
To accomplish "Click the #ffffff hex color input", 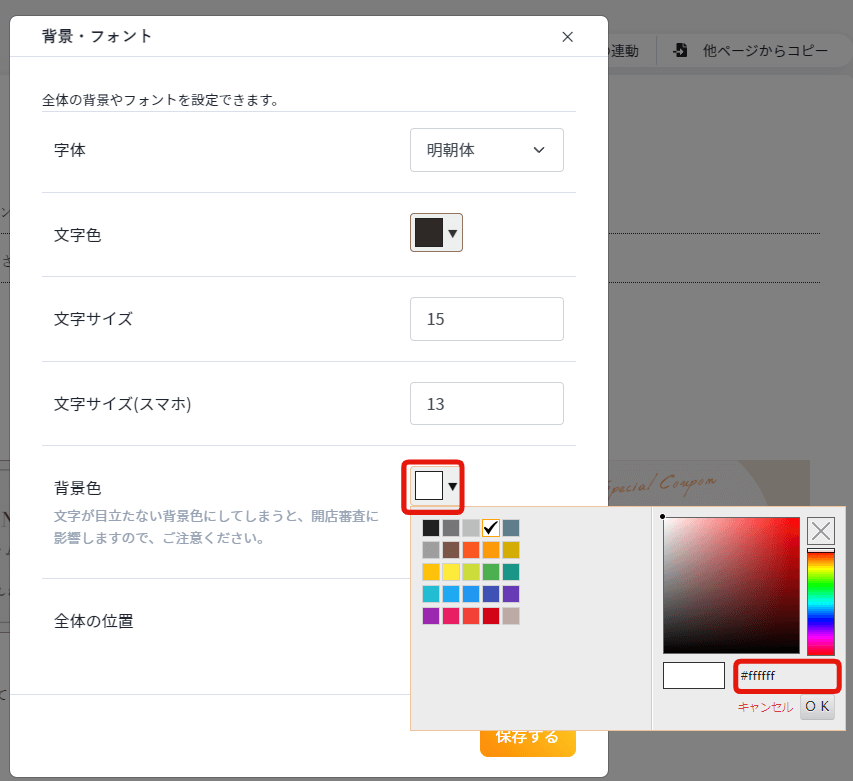I will click(x=787, y=676).
